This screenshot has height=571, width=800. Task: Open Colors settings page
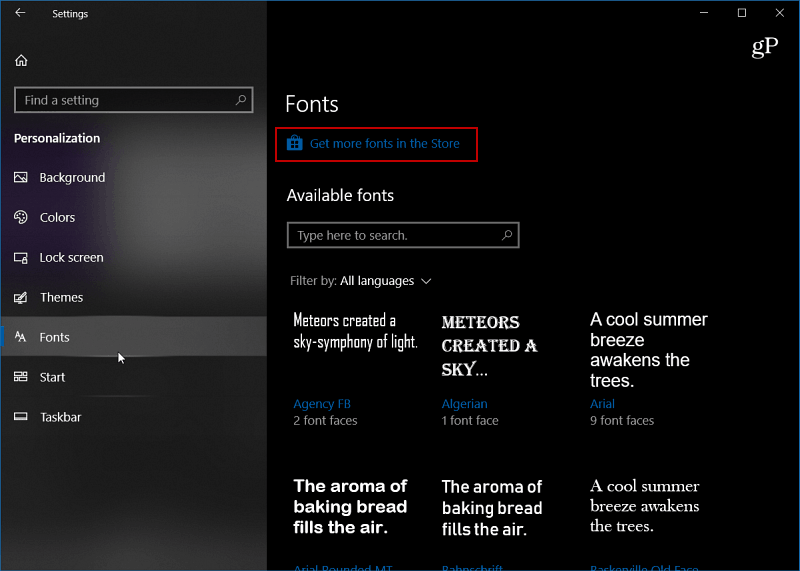tap(134, 217)
